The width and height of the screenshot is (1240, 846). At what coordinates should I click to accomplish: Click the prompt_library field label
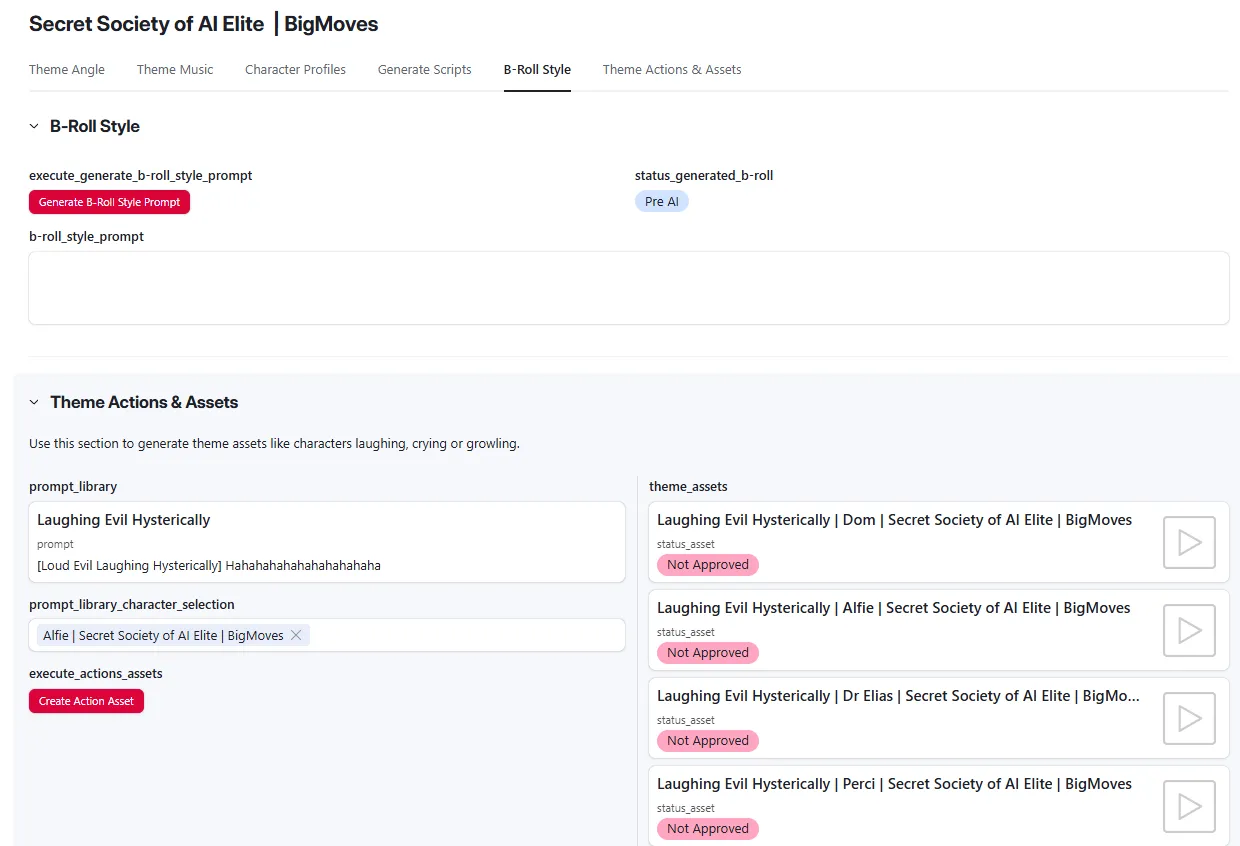(73, 486)
